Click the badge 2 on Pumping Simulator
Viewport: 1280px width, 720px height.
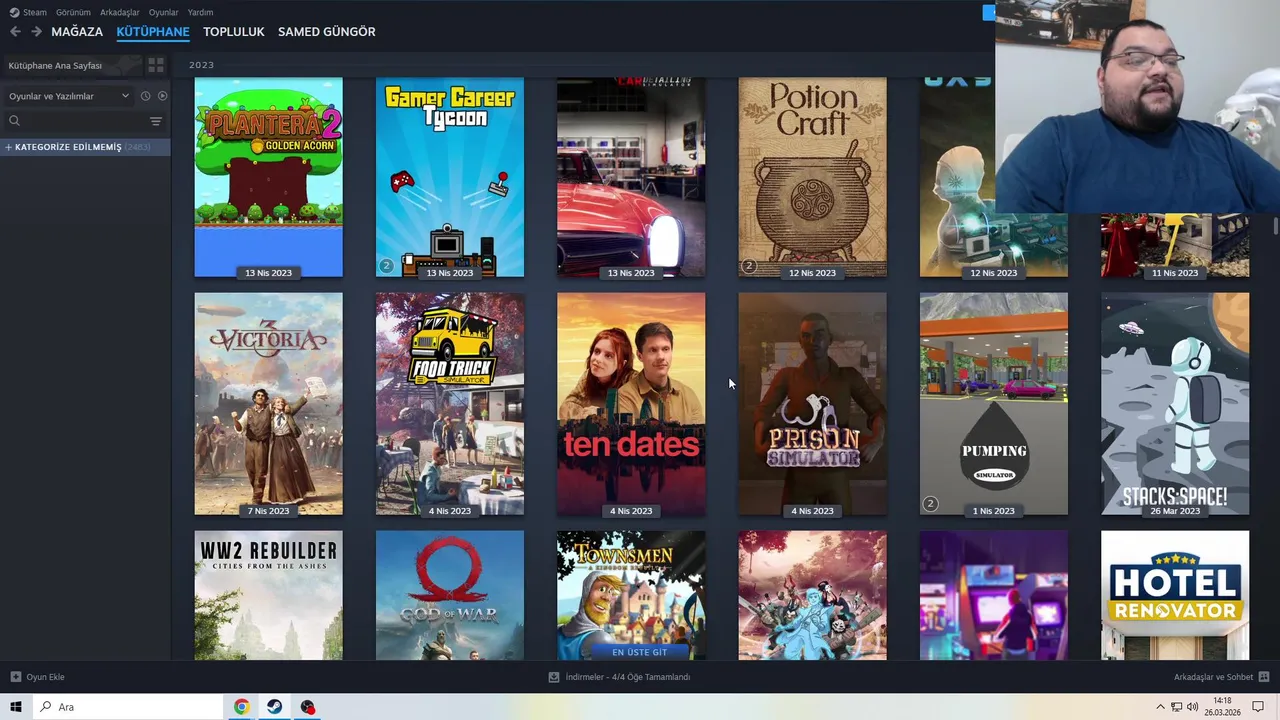[930, 504]
